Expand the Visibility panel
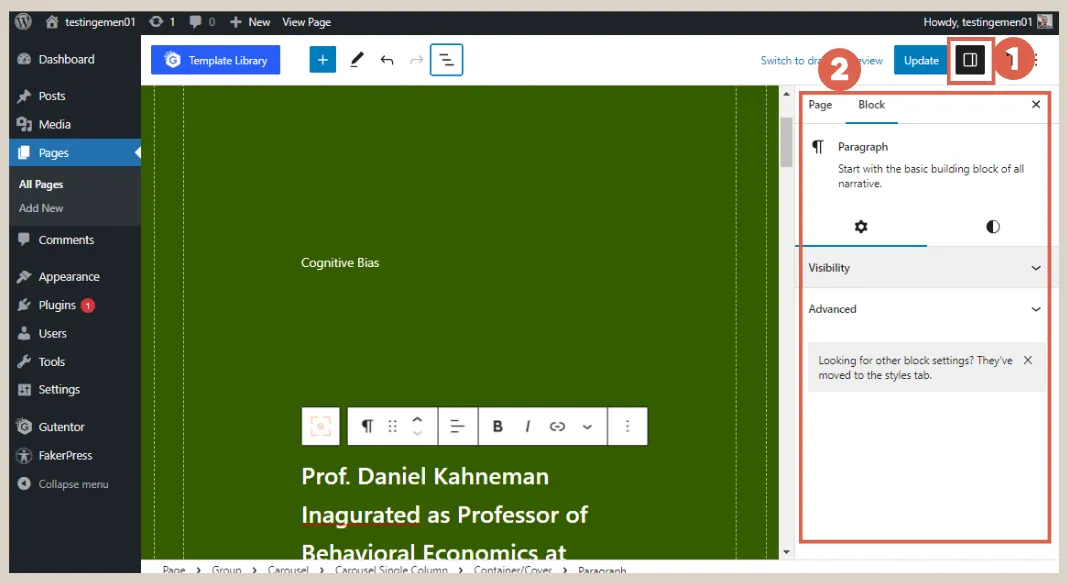 922,268
